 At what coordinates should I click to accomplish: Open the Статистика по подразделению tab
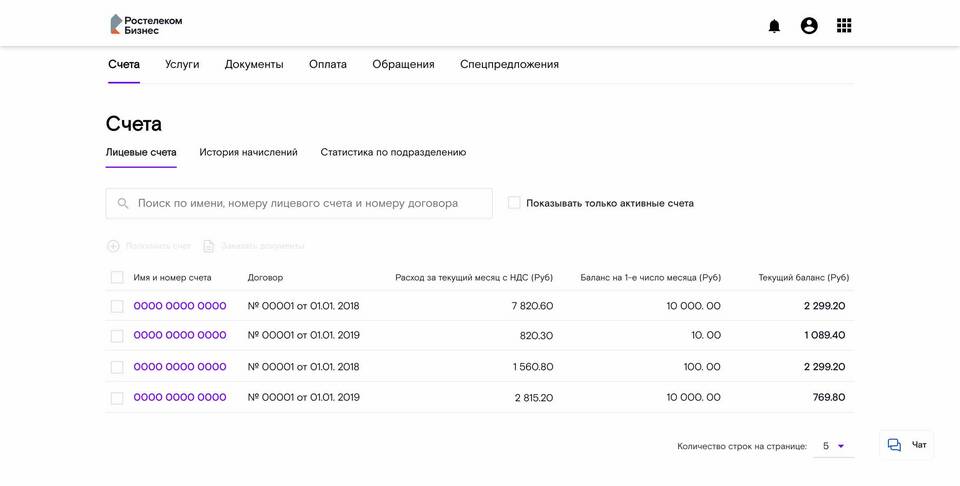(393, 152)
